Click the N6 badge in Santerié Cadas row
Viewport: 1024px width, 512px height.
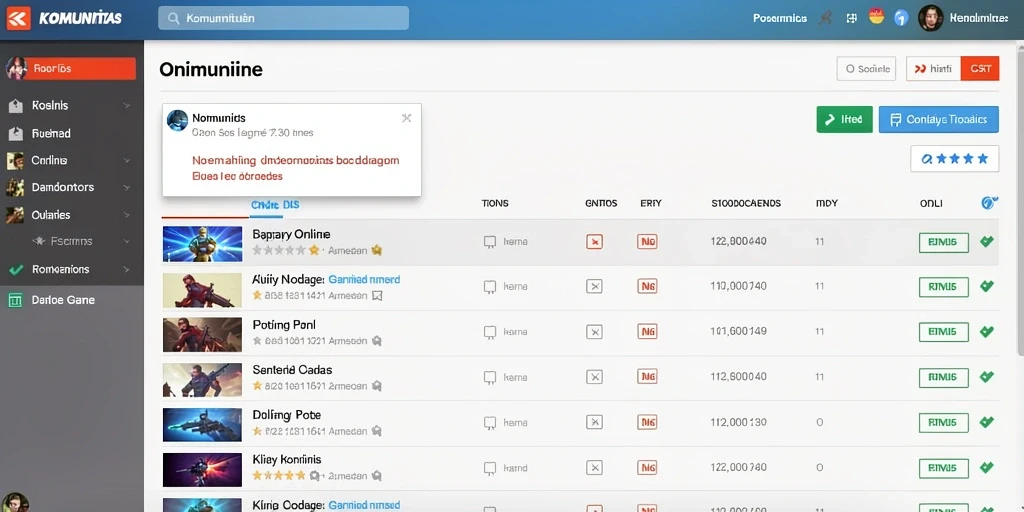pyautogui.click(x=647, y=377)
